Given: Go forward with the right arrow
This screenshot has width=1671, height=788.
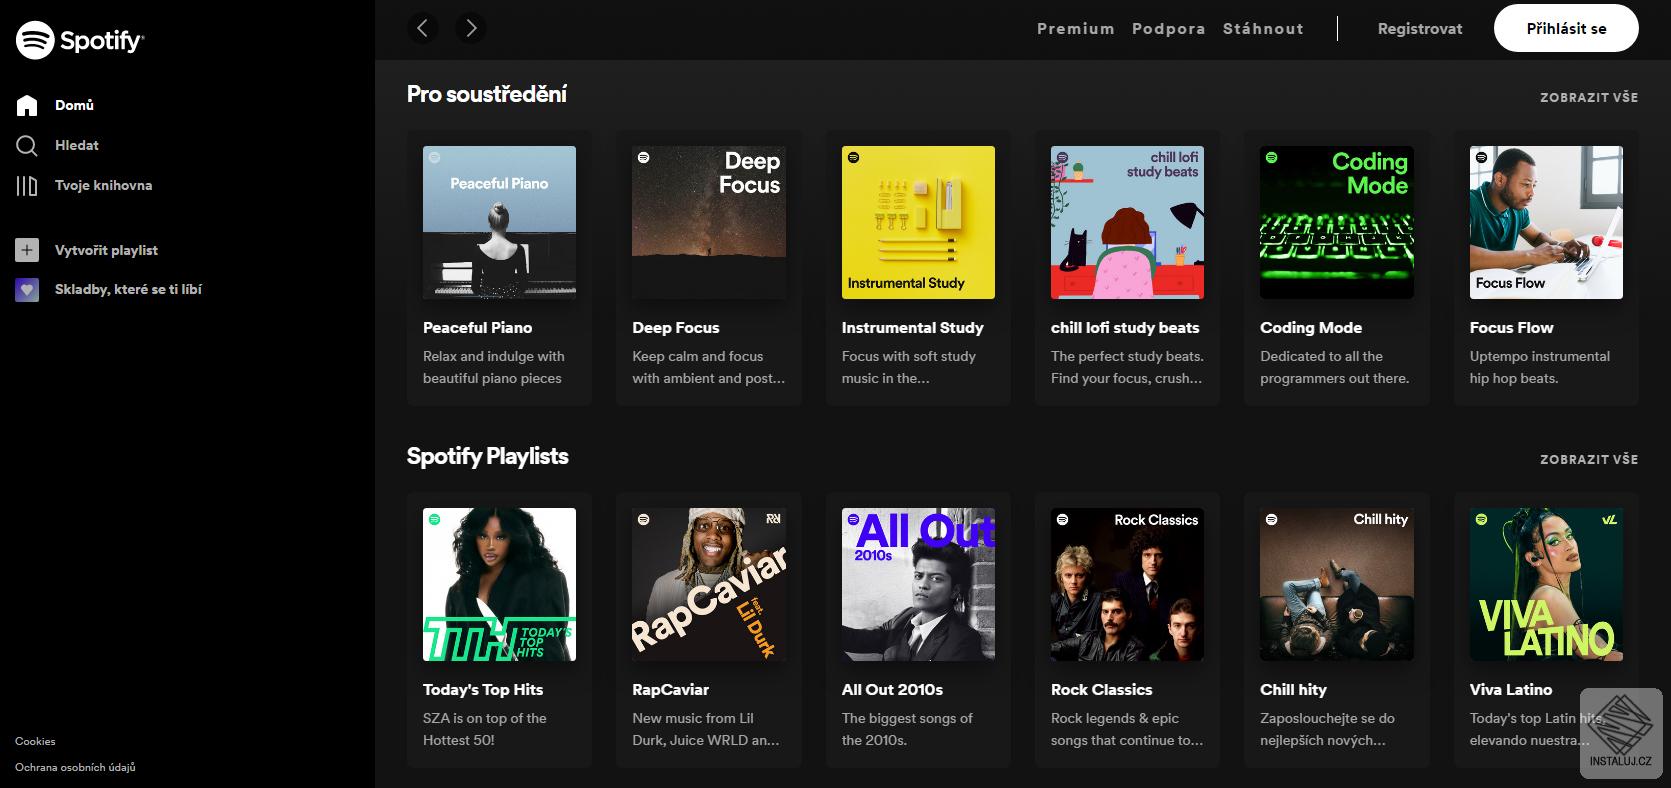Looking at the screenshot, I should [471, 28].
